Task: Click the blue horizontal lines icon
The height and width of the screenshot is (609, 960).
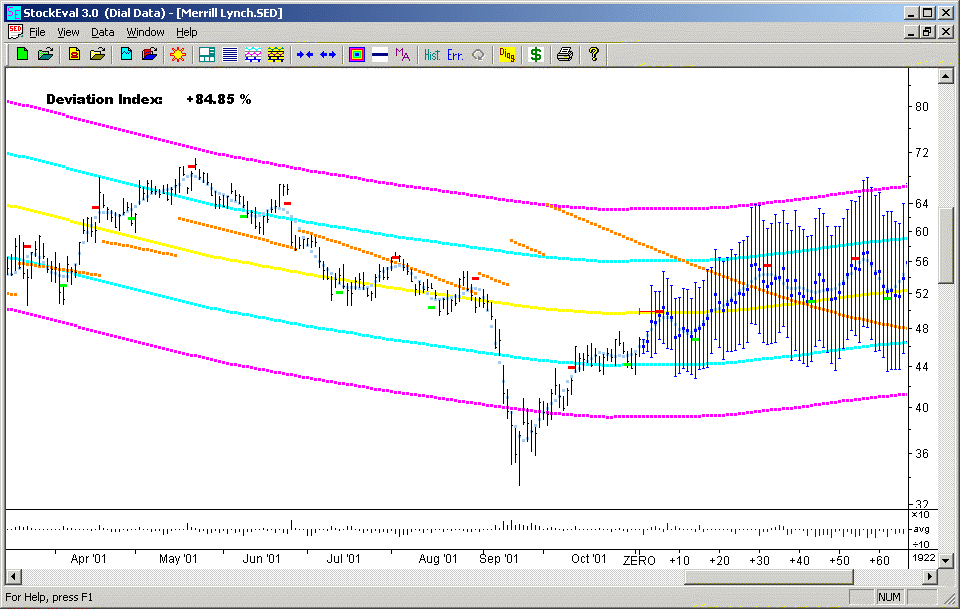Action: click(230, 54)
